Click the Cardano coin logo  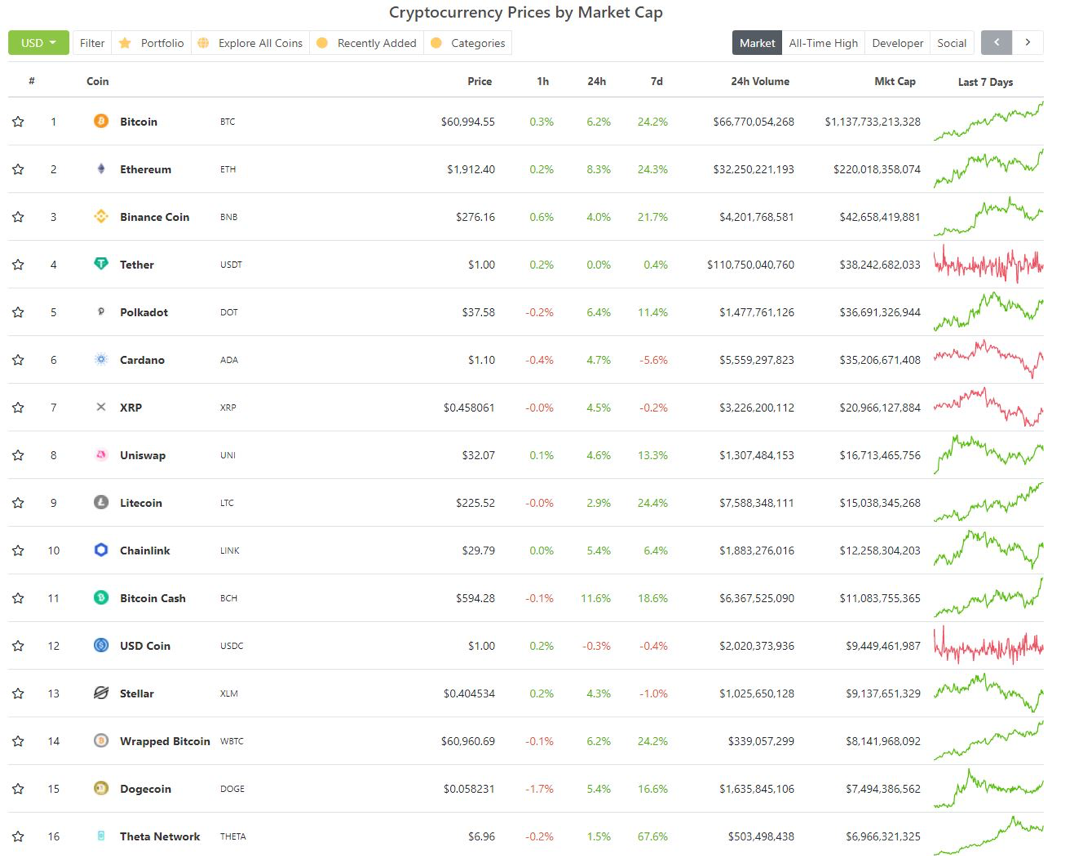point(101,359)
